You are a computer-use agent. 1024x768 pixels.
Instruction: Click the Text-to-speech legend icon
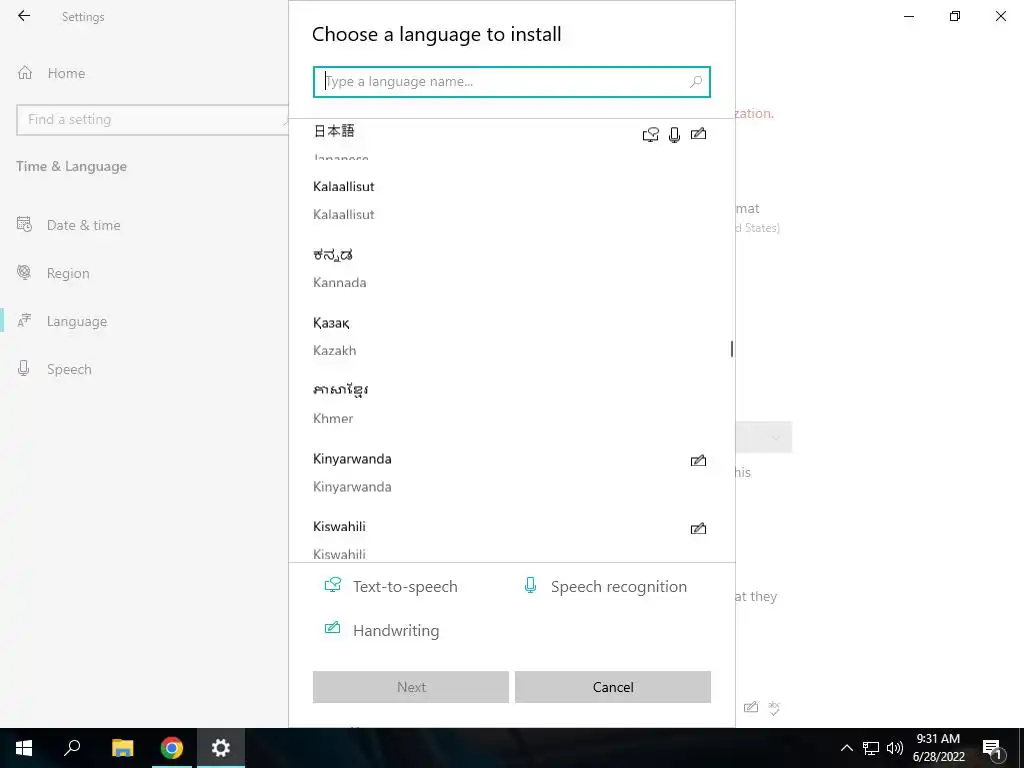[333, 585]
